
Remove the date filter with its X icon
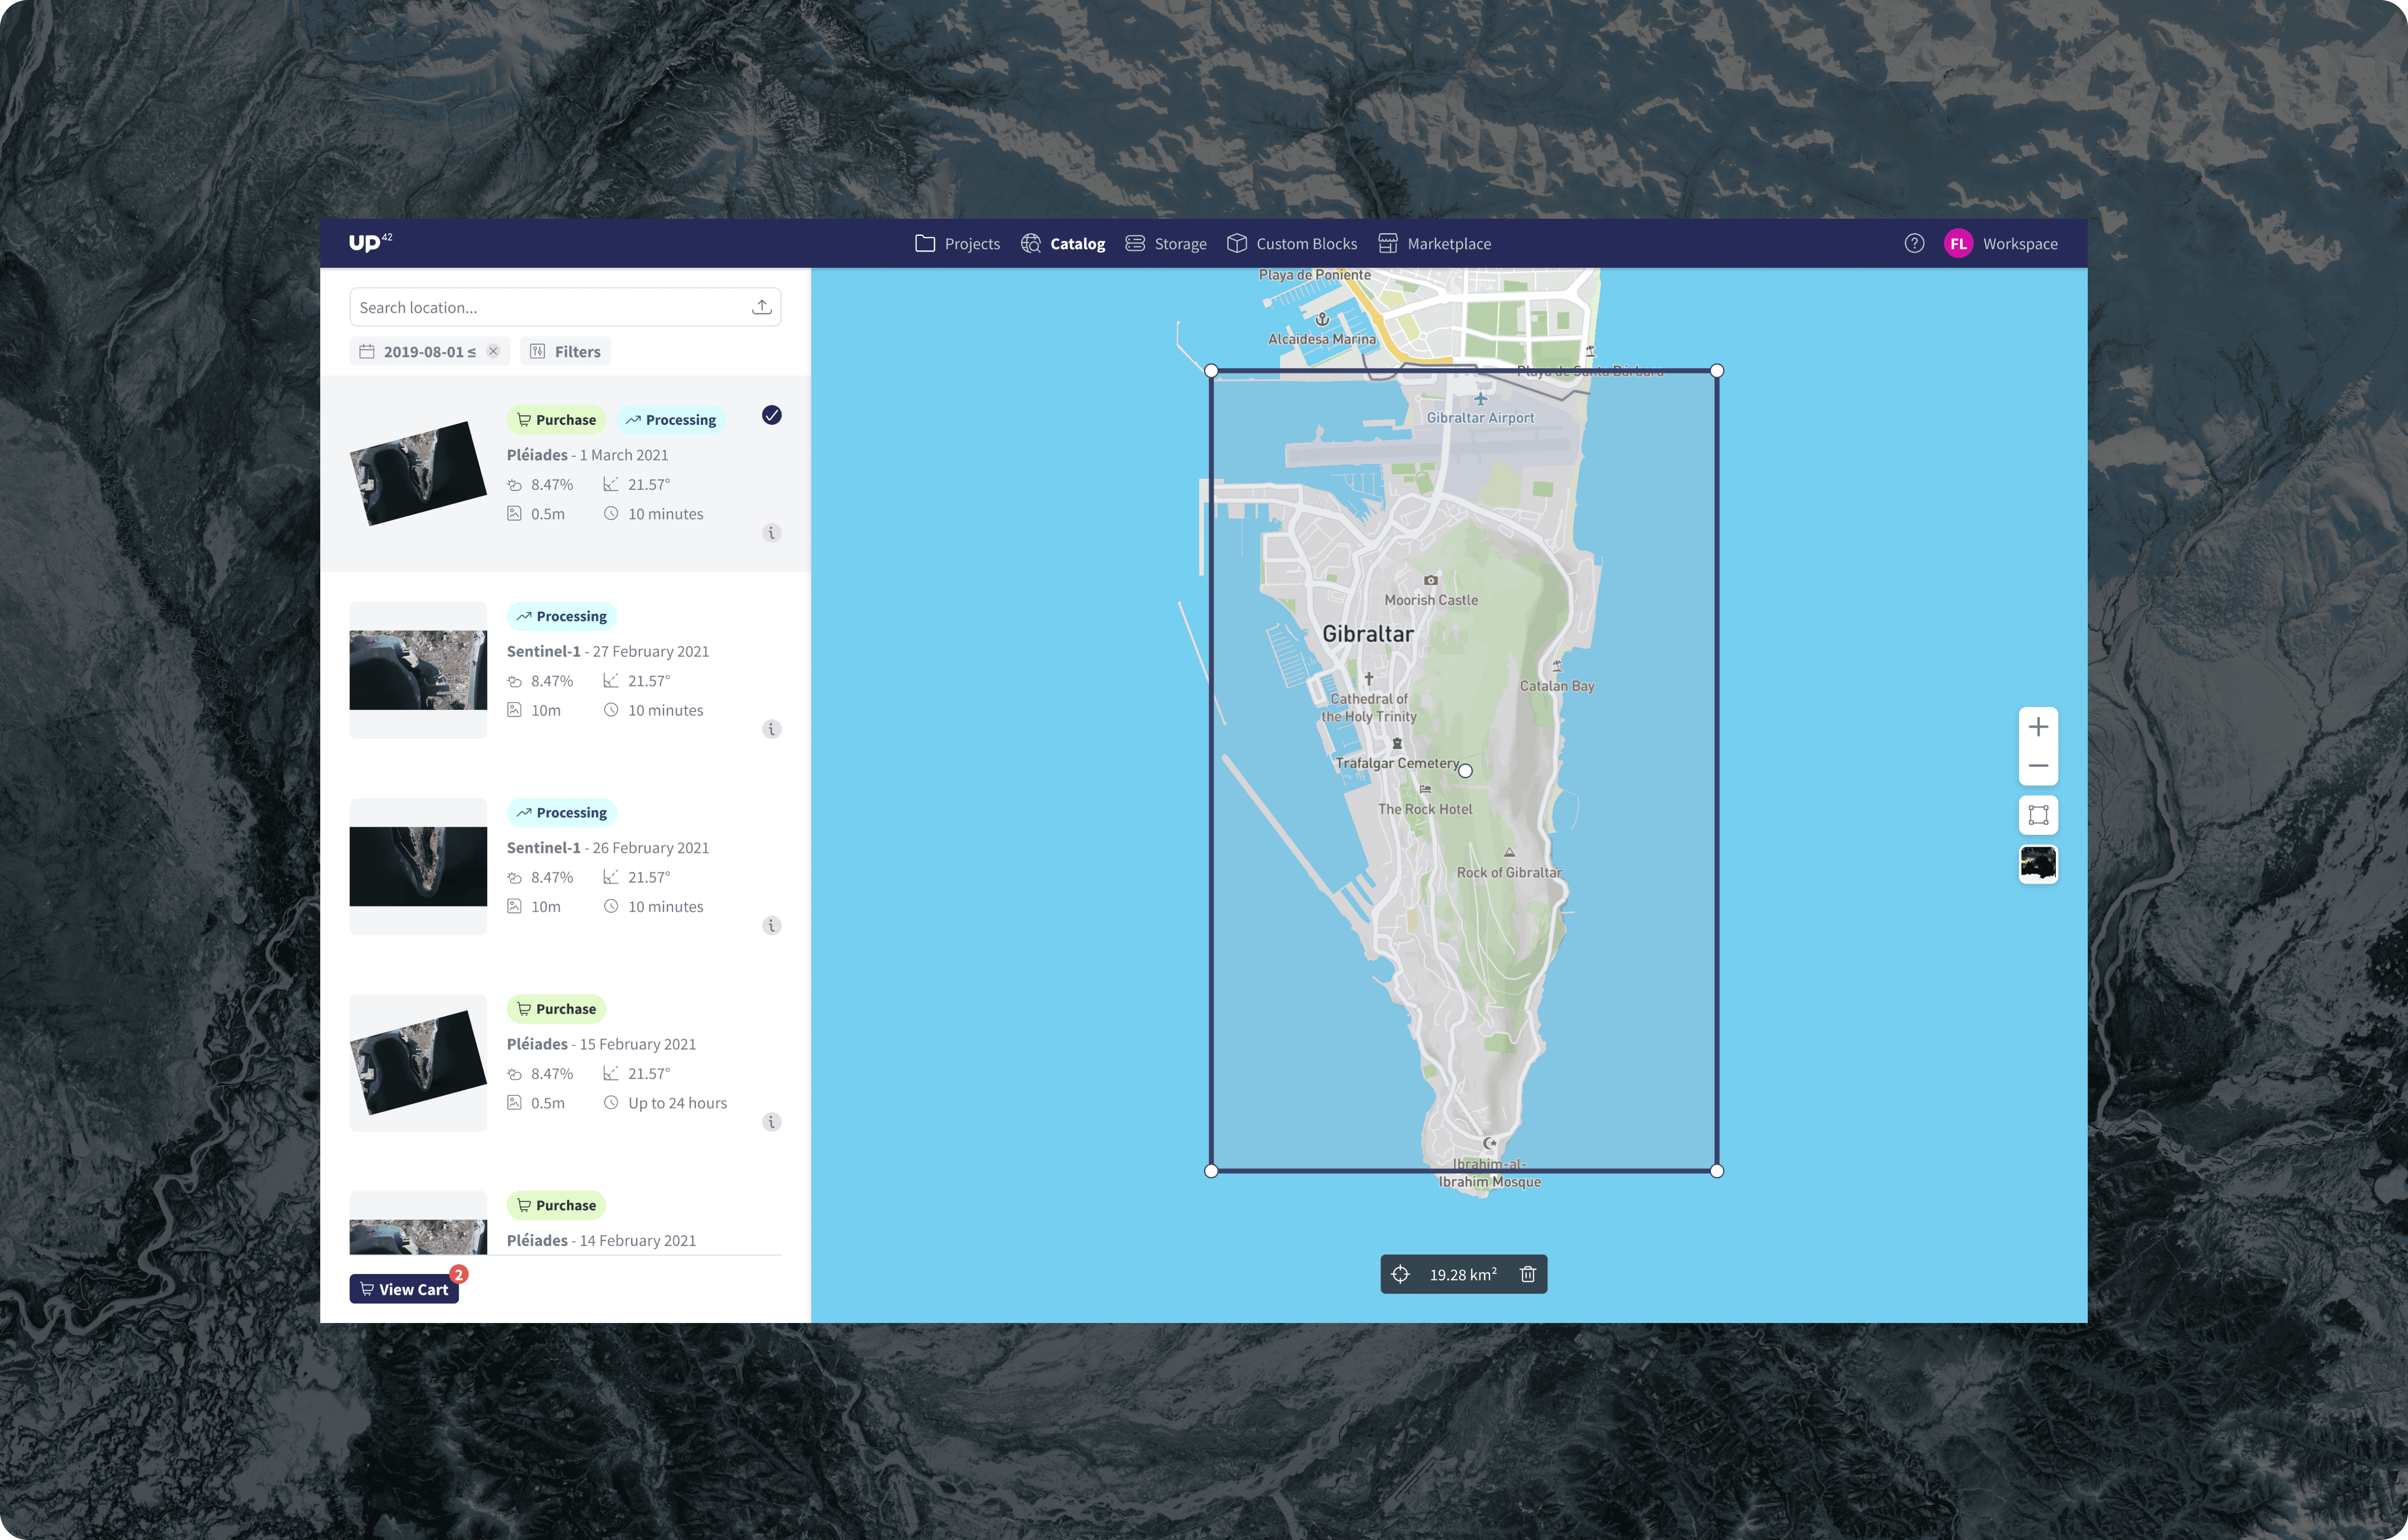493,351
